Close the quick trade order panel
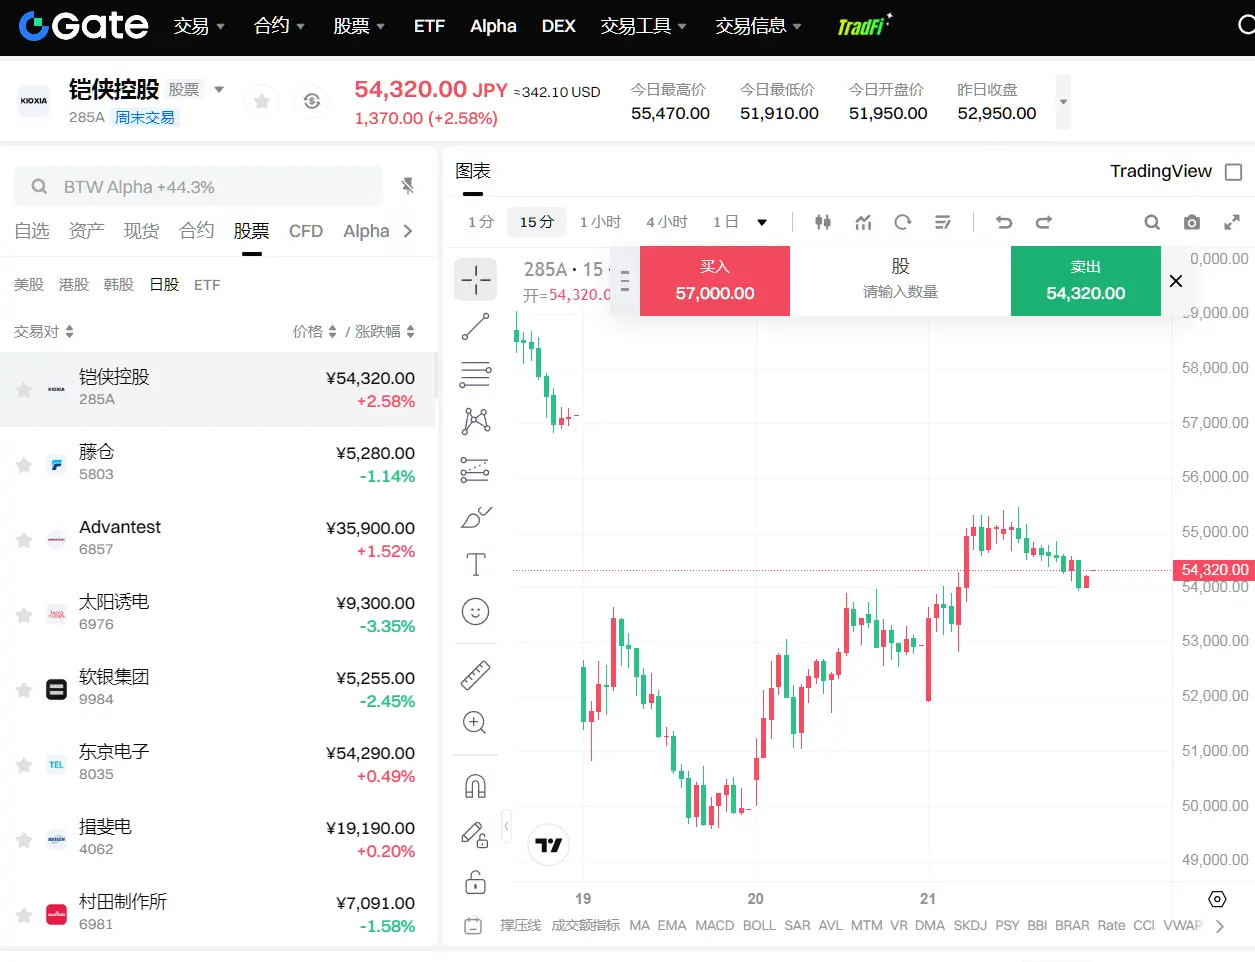The height and width of the screenshot is (962, 1255). (1176, 281)
